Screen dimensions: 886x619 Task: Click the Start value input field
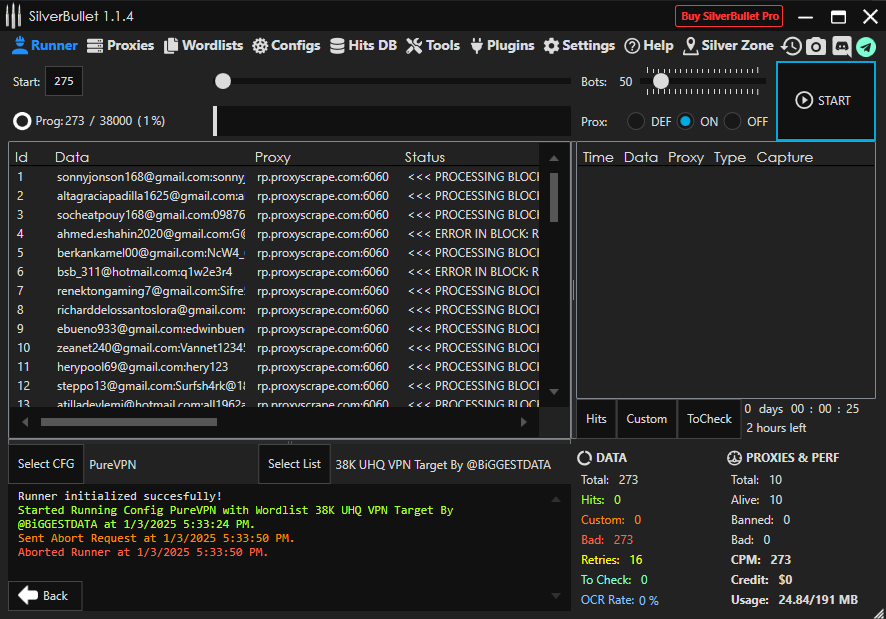(64, 82)
